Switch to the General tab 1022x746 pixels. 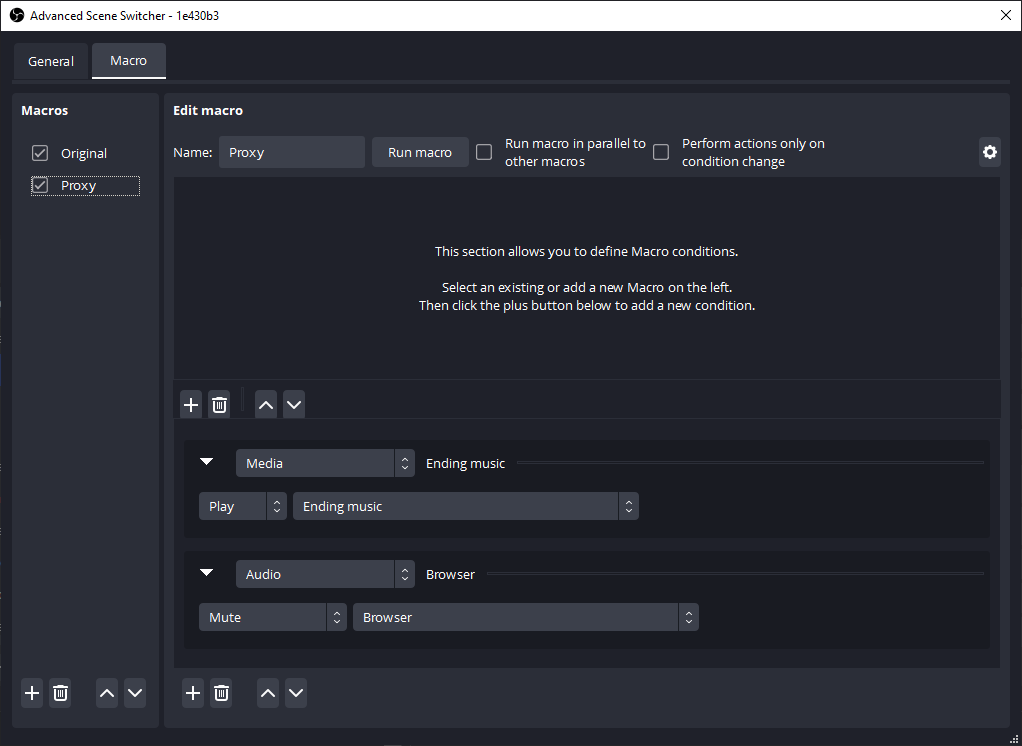click(51, 61)
